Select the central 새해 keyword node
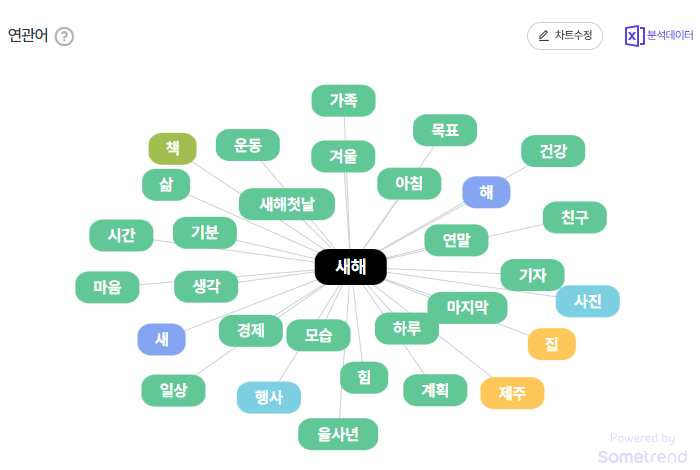 click(x=350, y=267)
